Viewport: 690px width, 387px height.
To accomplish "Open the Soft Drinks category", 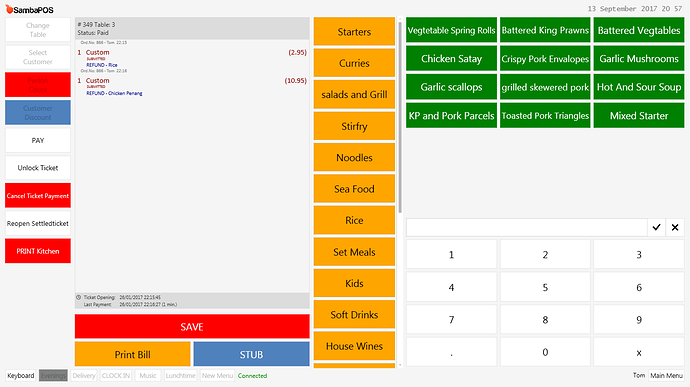I will point(354,314).
